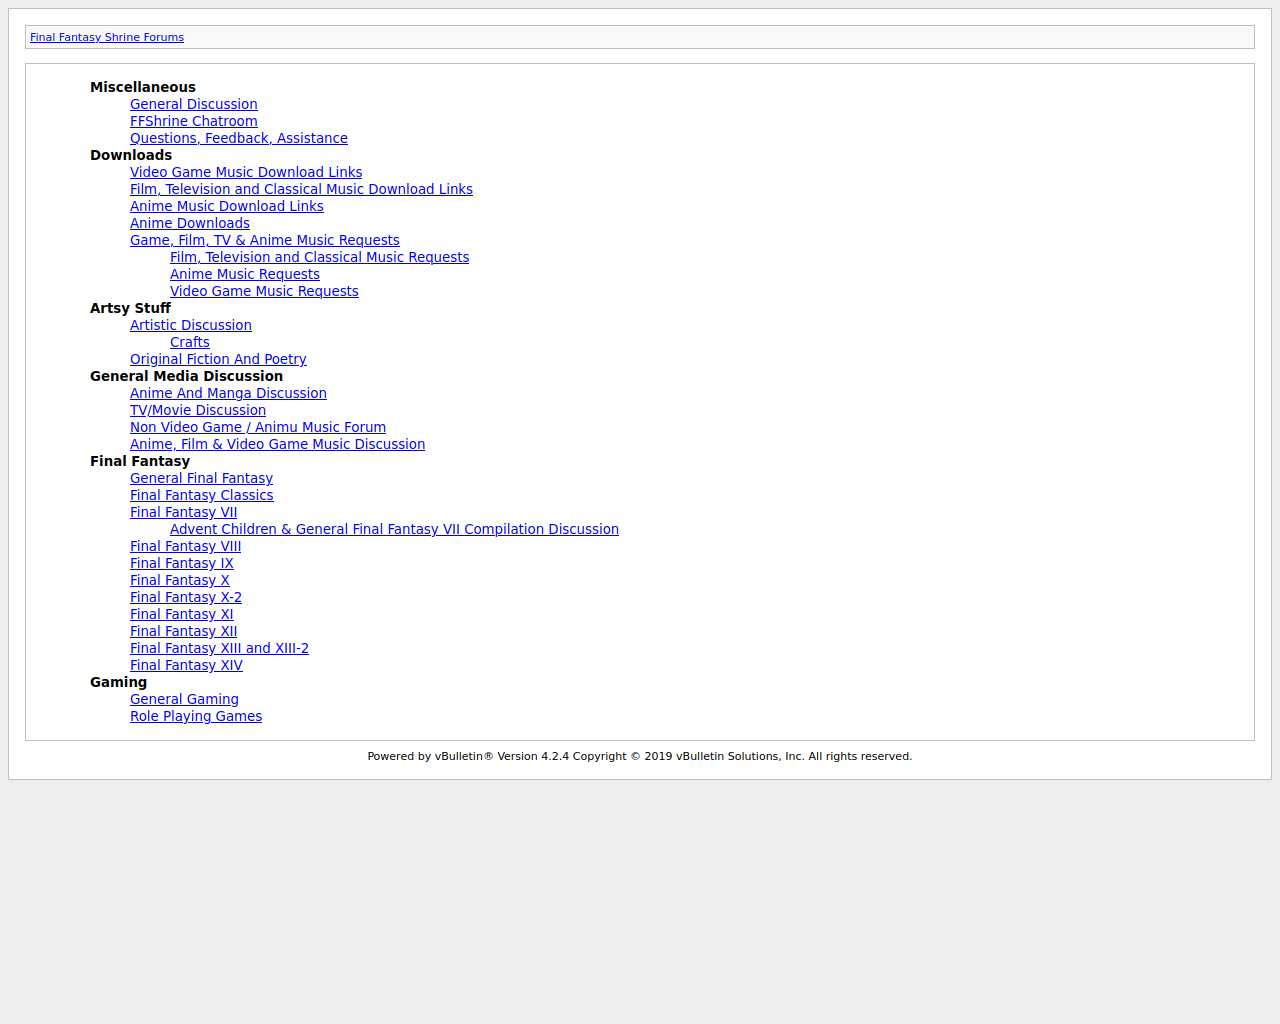Select Anime Music Download Links

click(x=227, y=206)
